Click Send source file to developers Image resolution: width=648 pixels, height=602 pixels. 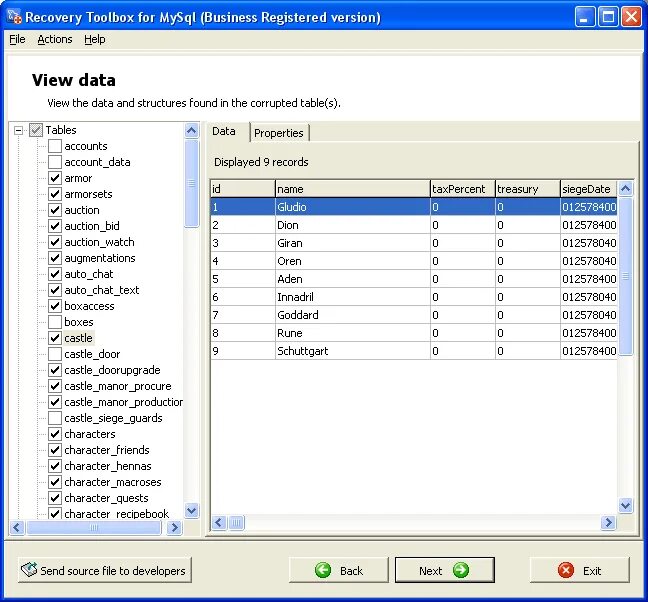click(x=105, y=570)
